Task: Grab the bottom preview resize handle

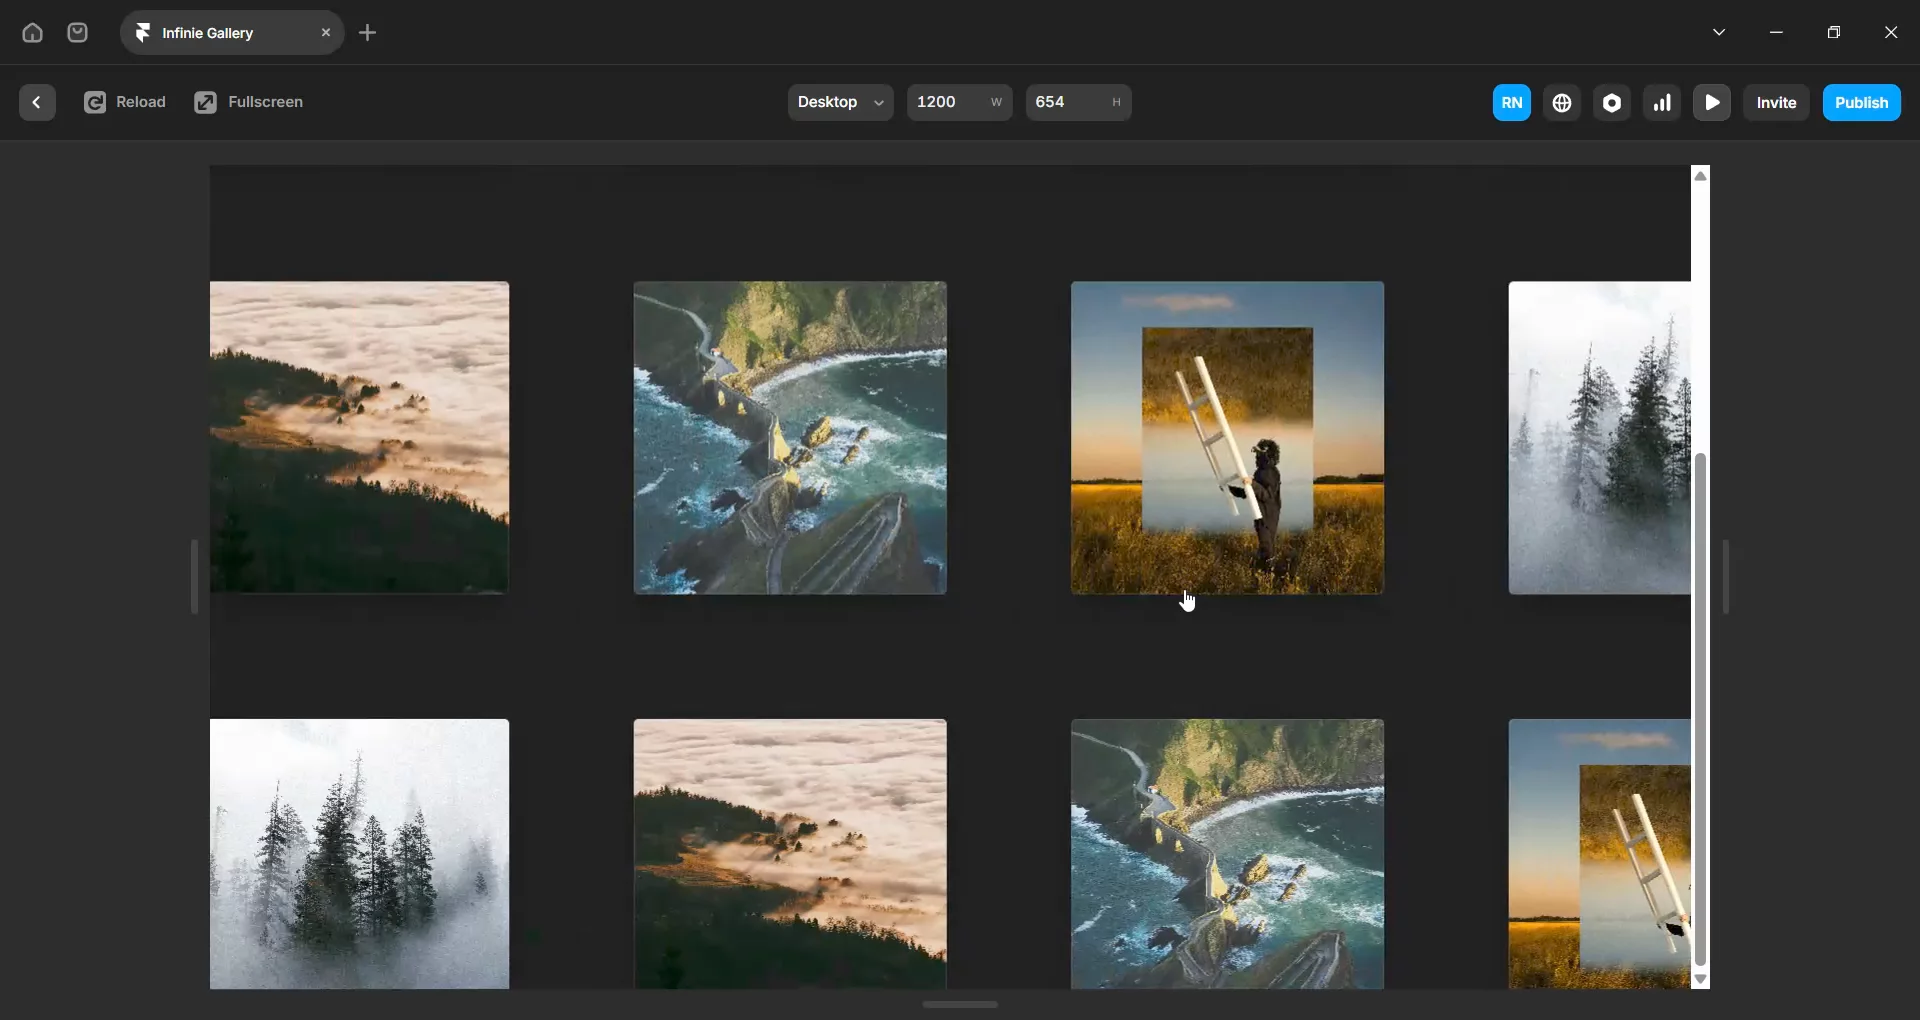Action: point(960,1005)
